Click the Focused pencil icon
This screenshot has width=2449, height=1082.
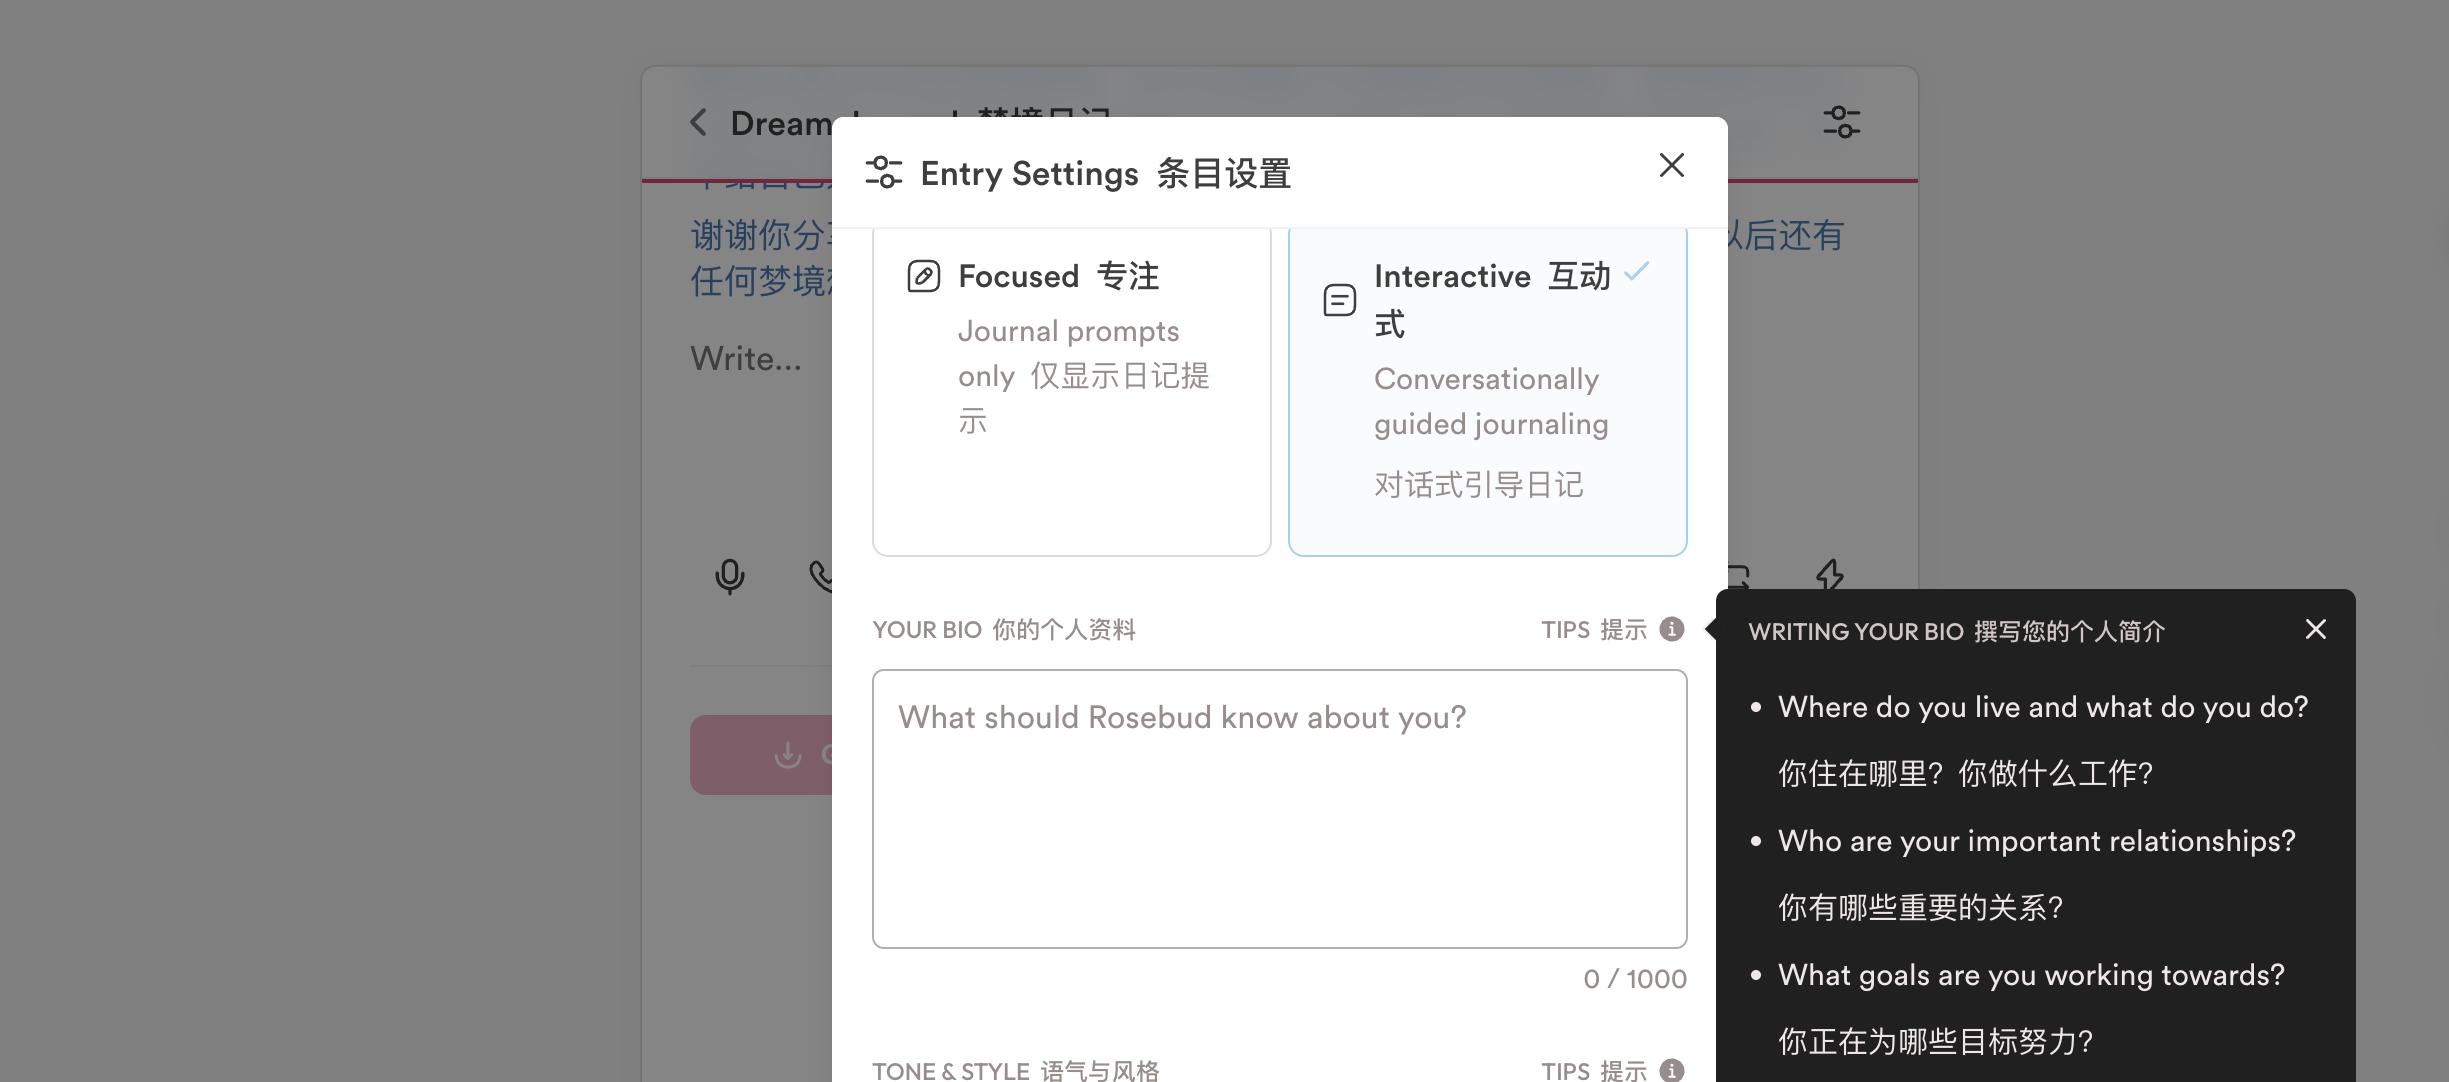pos(923,276)
